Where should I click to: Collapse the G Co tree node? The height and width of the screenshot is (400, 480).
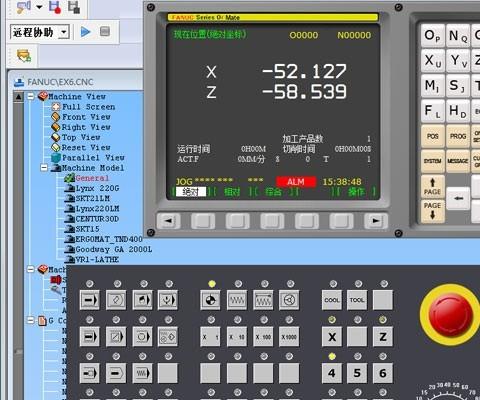31,320
